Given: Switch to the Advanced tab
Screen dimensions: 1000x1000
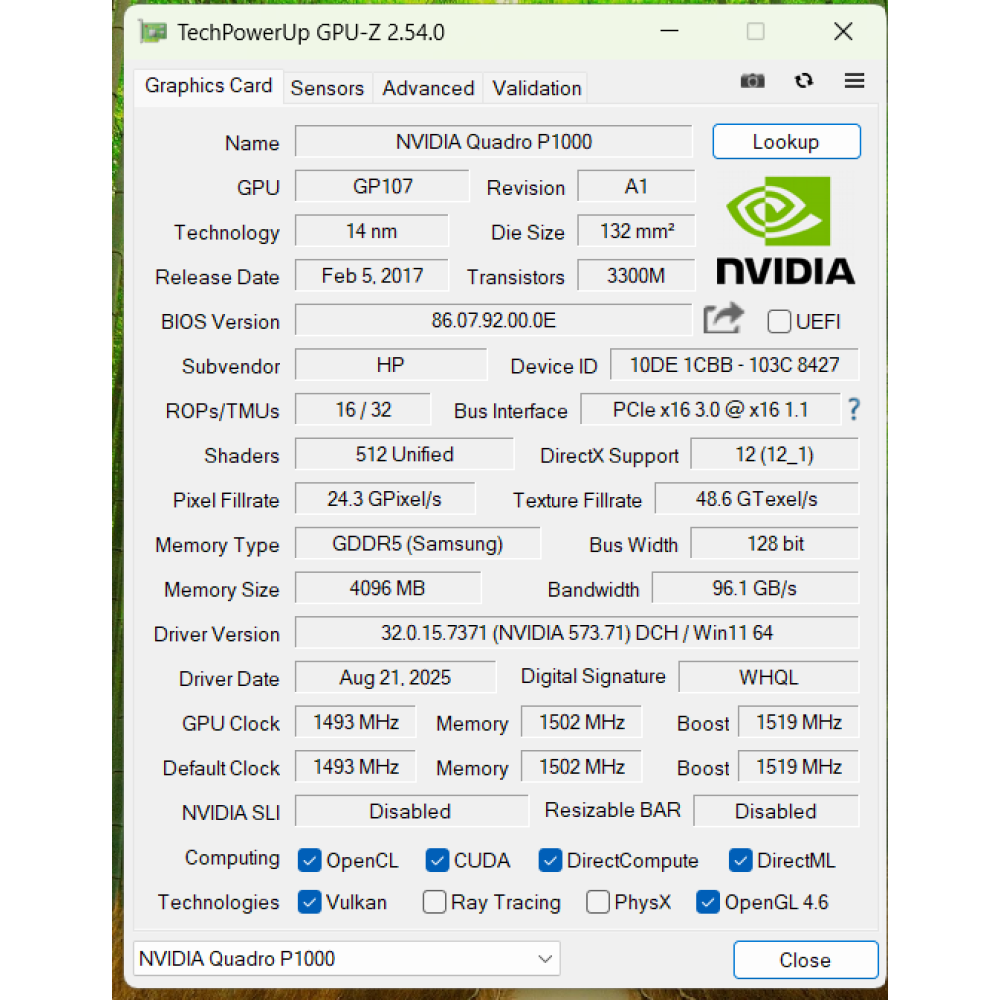Looking at the screenshot, I should coord(428,88).
